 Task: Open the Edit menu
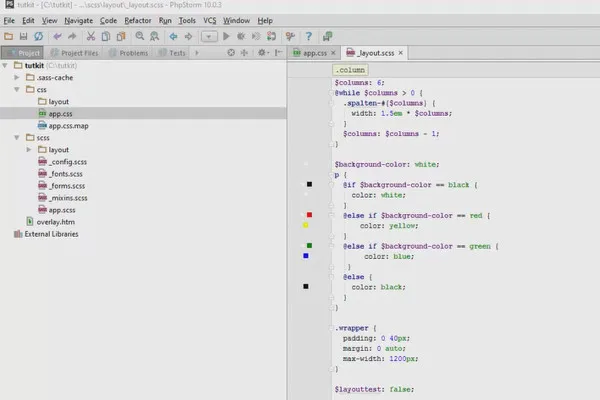[28, 21]
